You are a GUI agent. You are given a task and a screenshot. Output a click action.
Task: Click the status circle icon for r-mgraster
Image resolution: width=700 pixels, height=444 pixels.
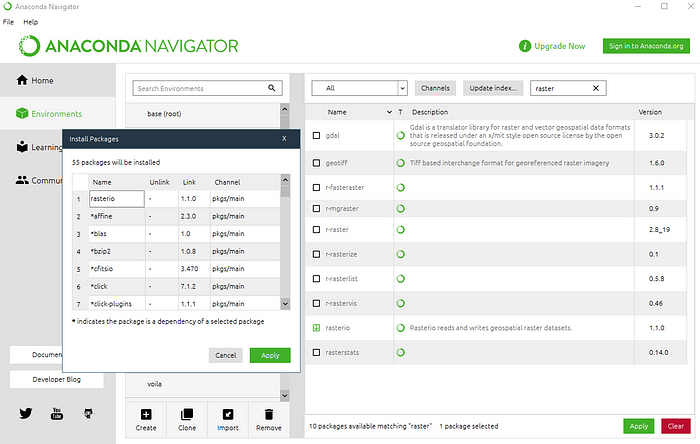click(x=400, y=208)
